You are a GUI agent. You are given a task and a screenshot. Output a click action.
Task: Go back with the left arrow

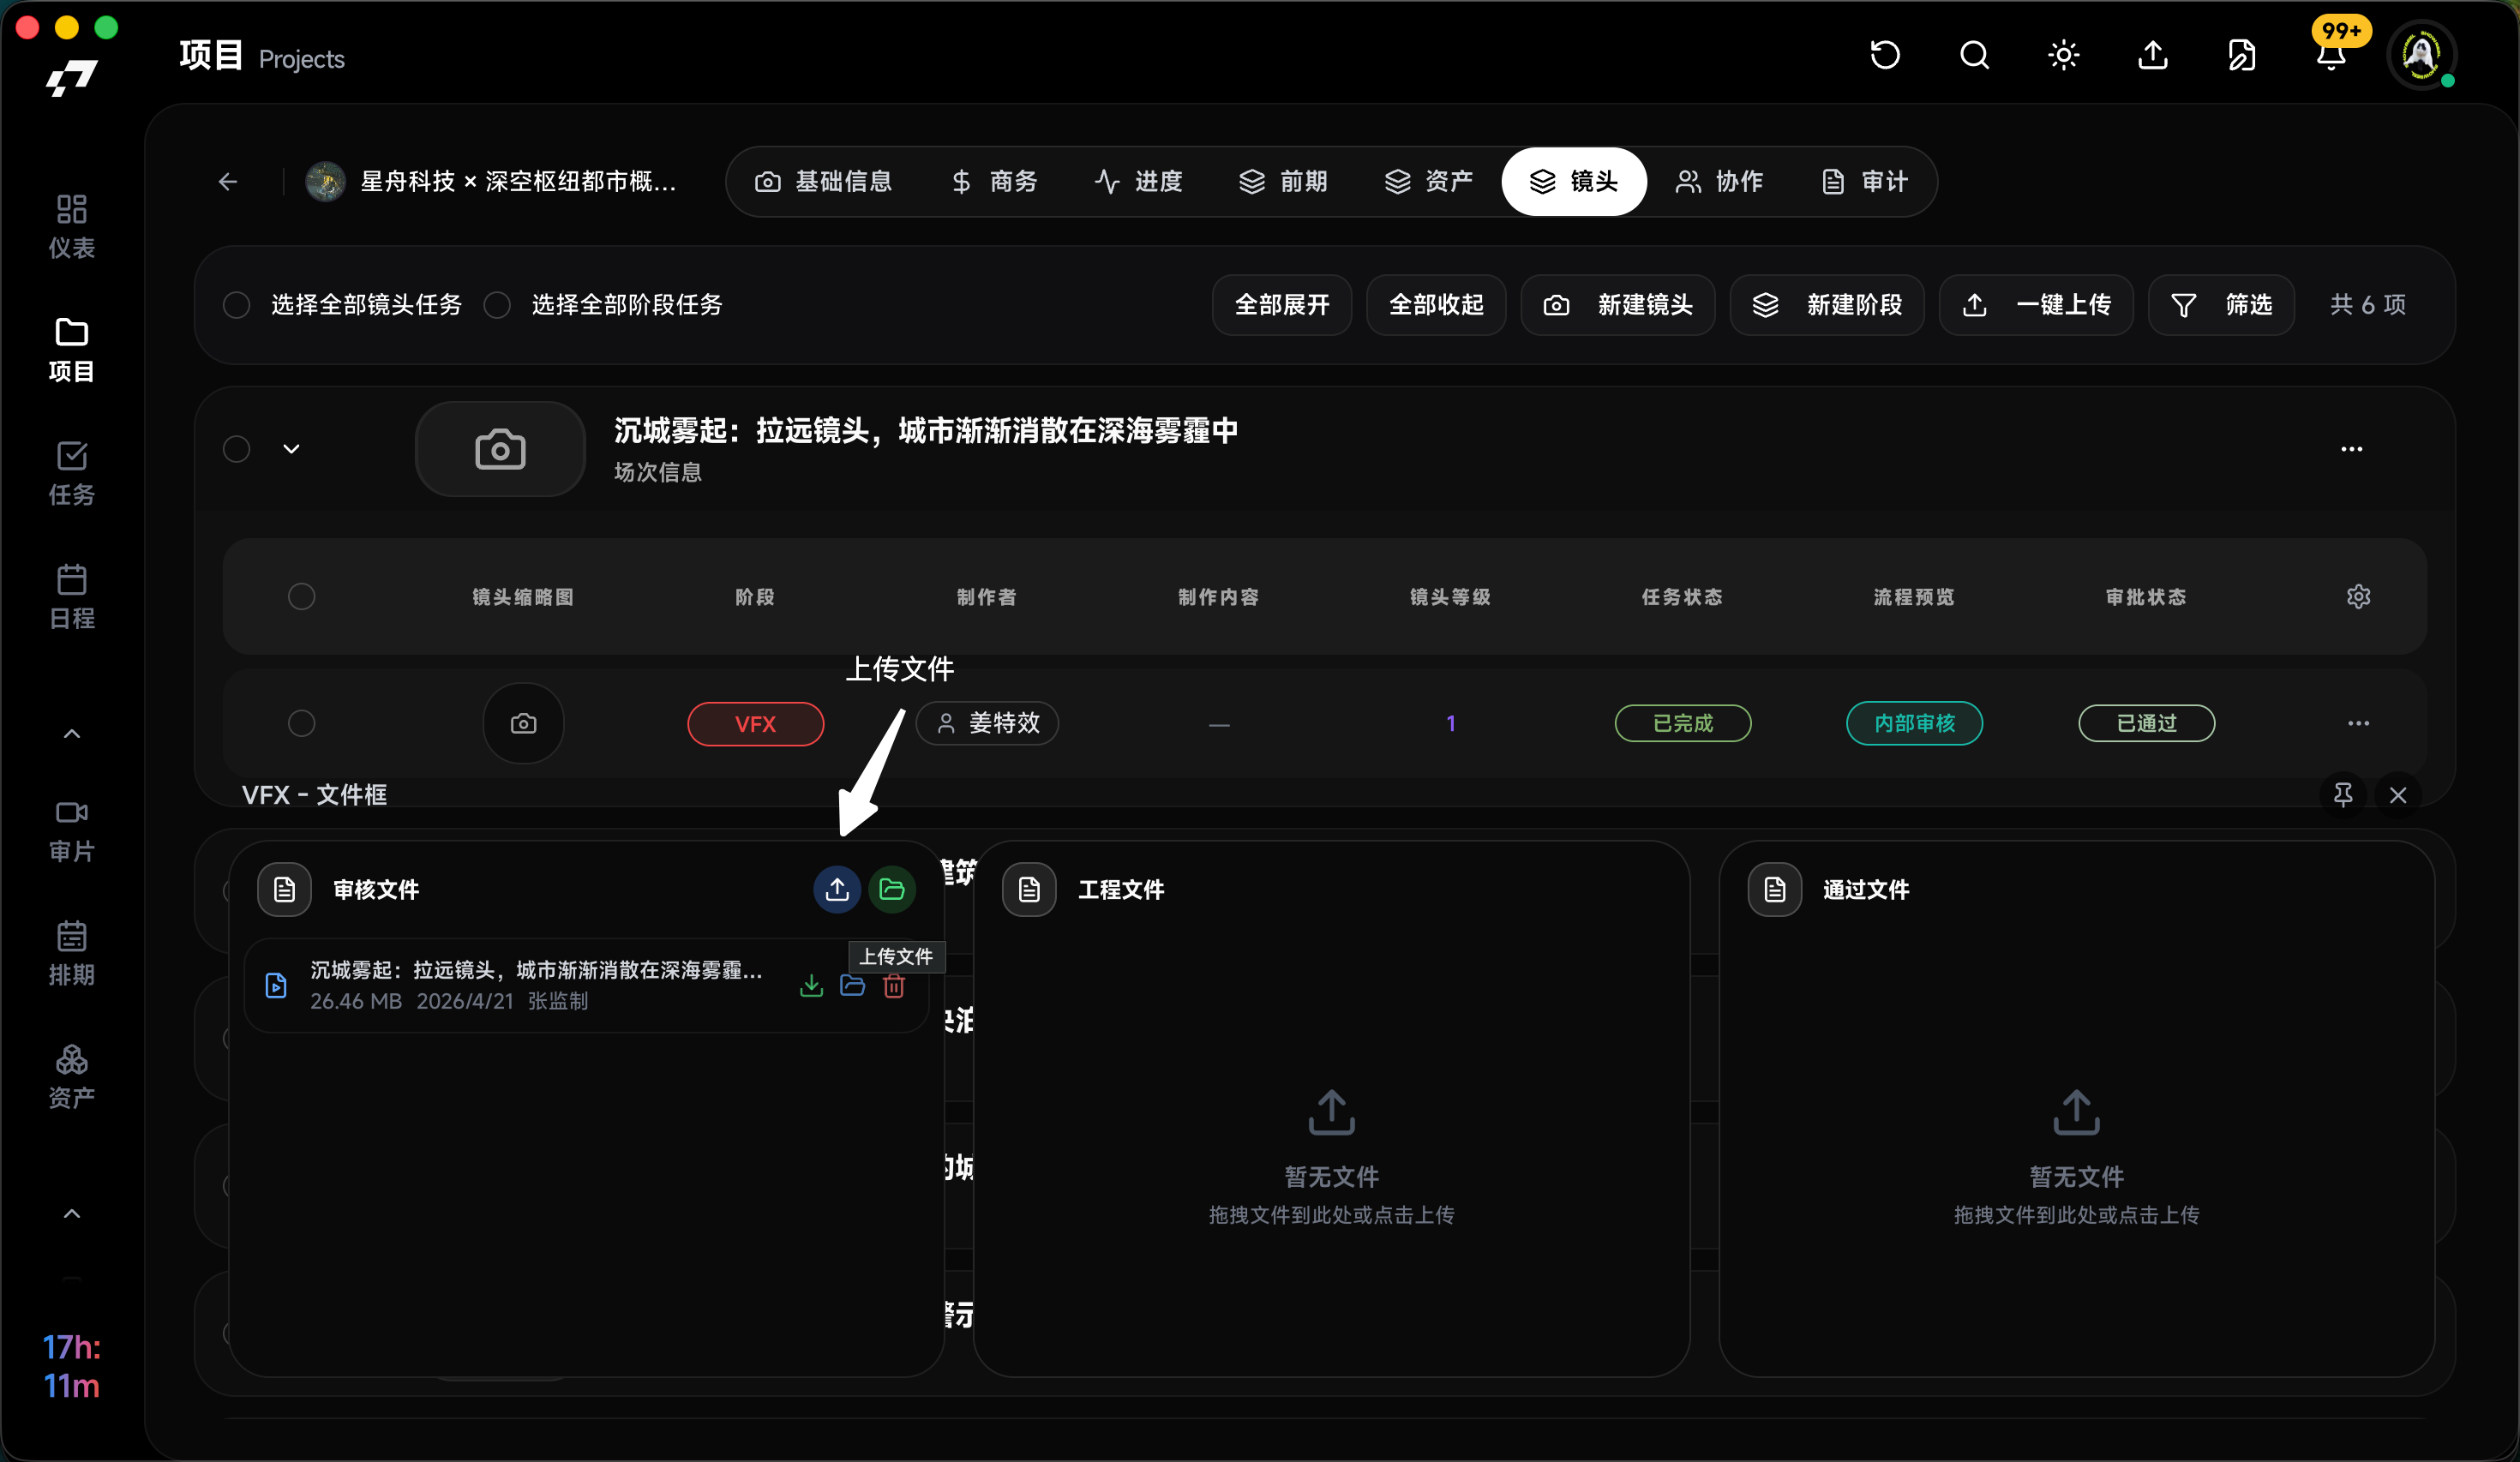point(228,181)
